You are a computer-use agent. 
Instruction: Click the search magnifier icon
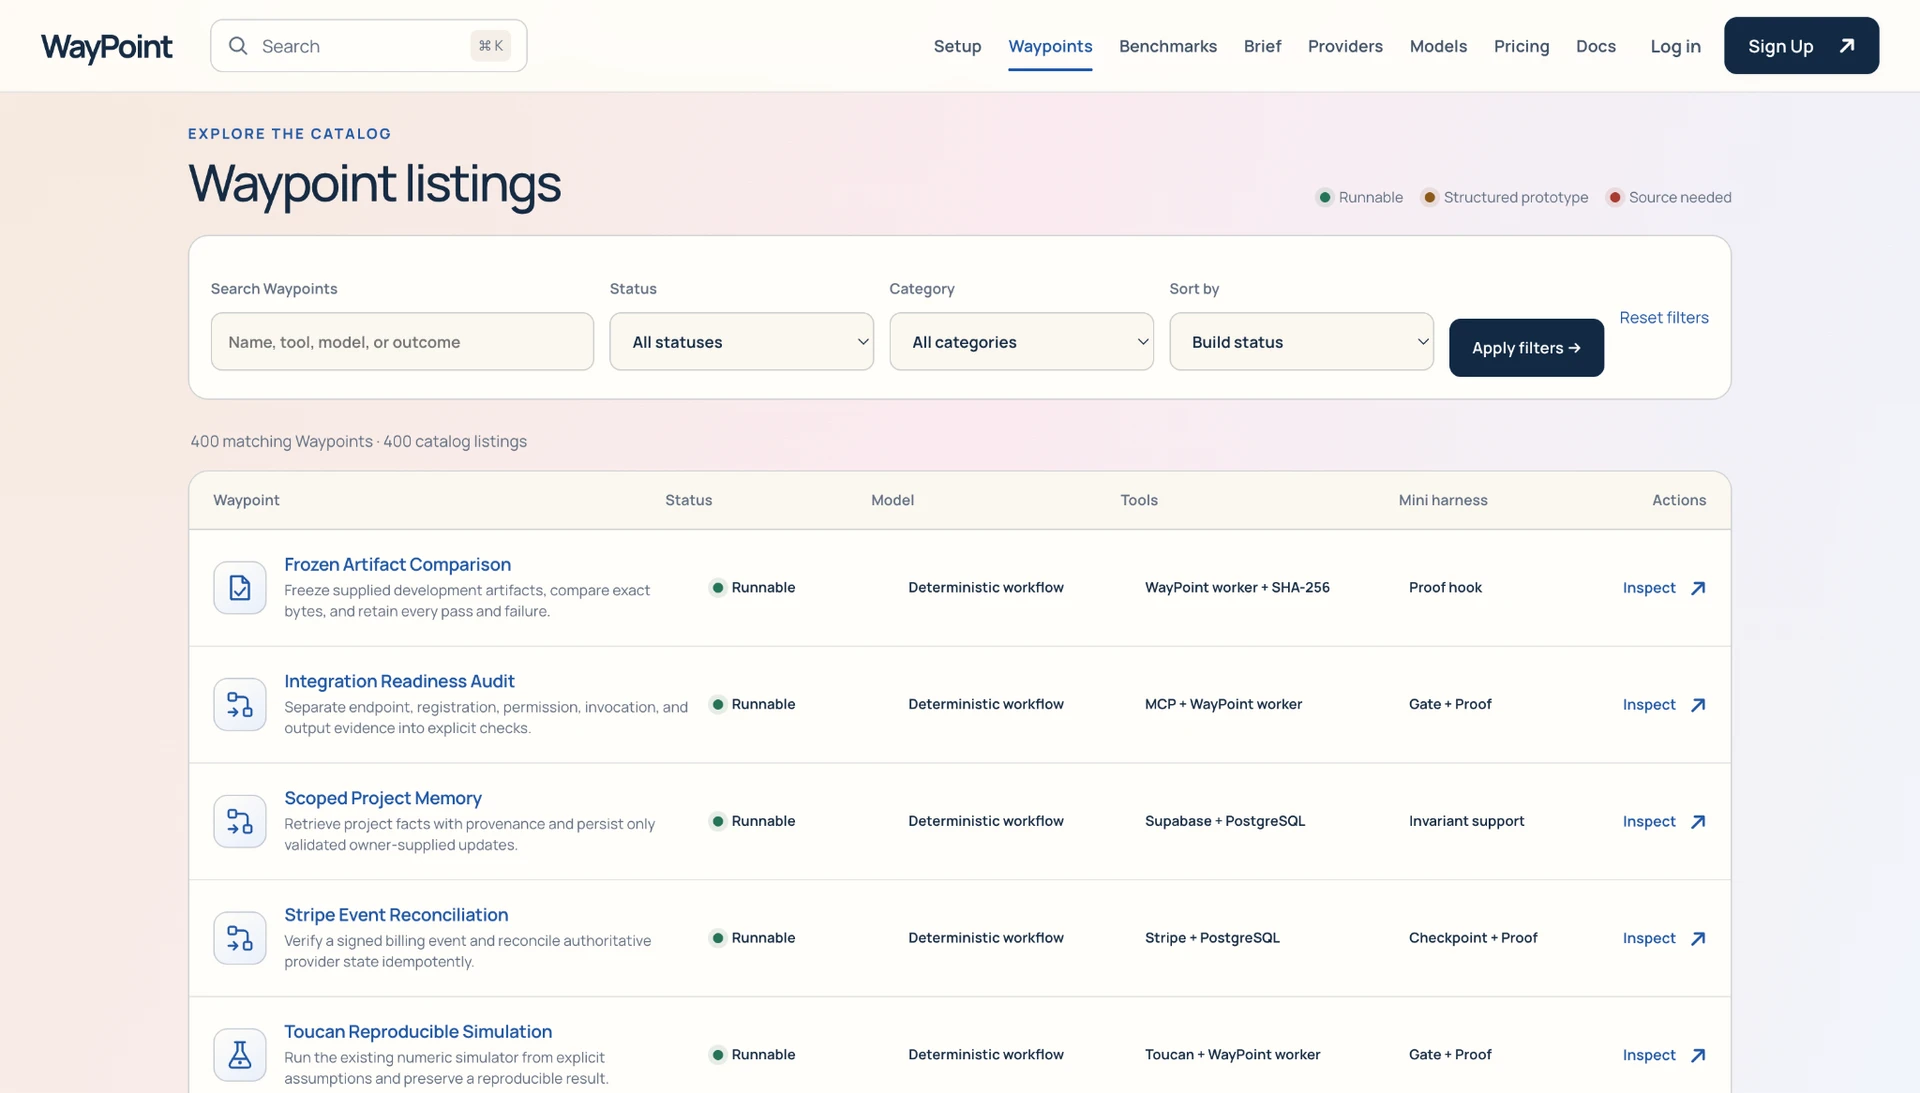238,46
